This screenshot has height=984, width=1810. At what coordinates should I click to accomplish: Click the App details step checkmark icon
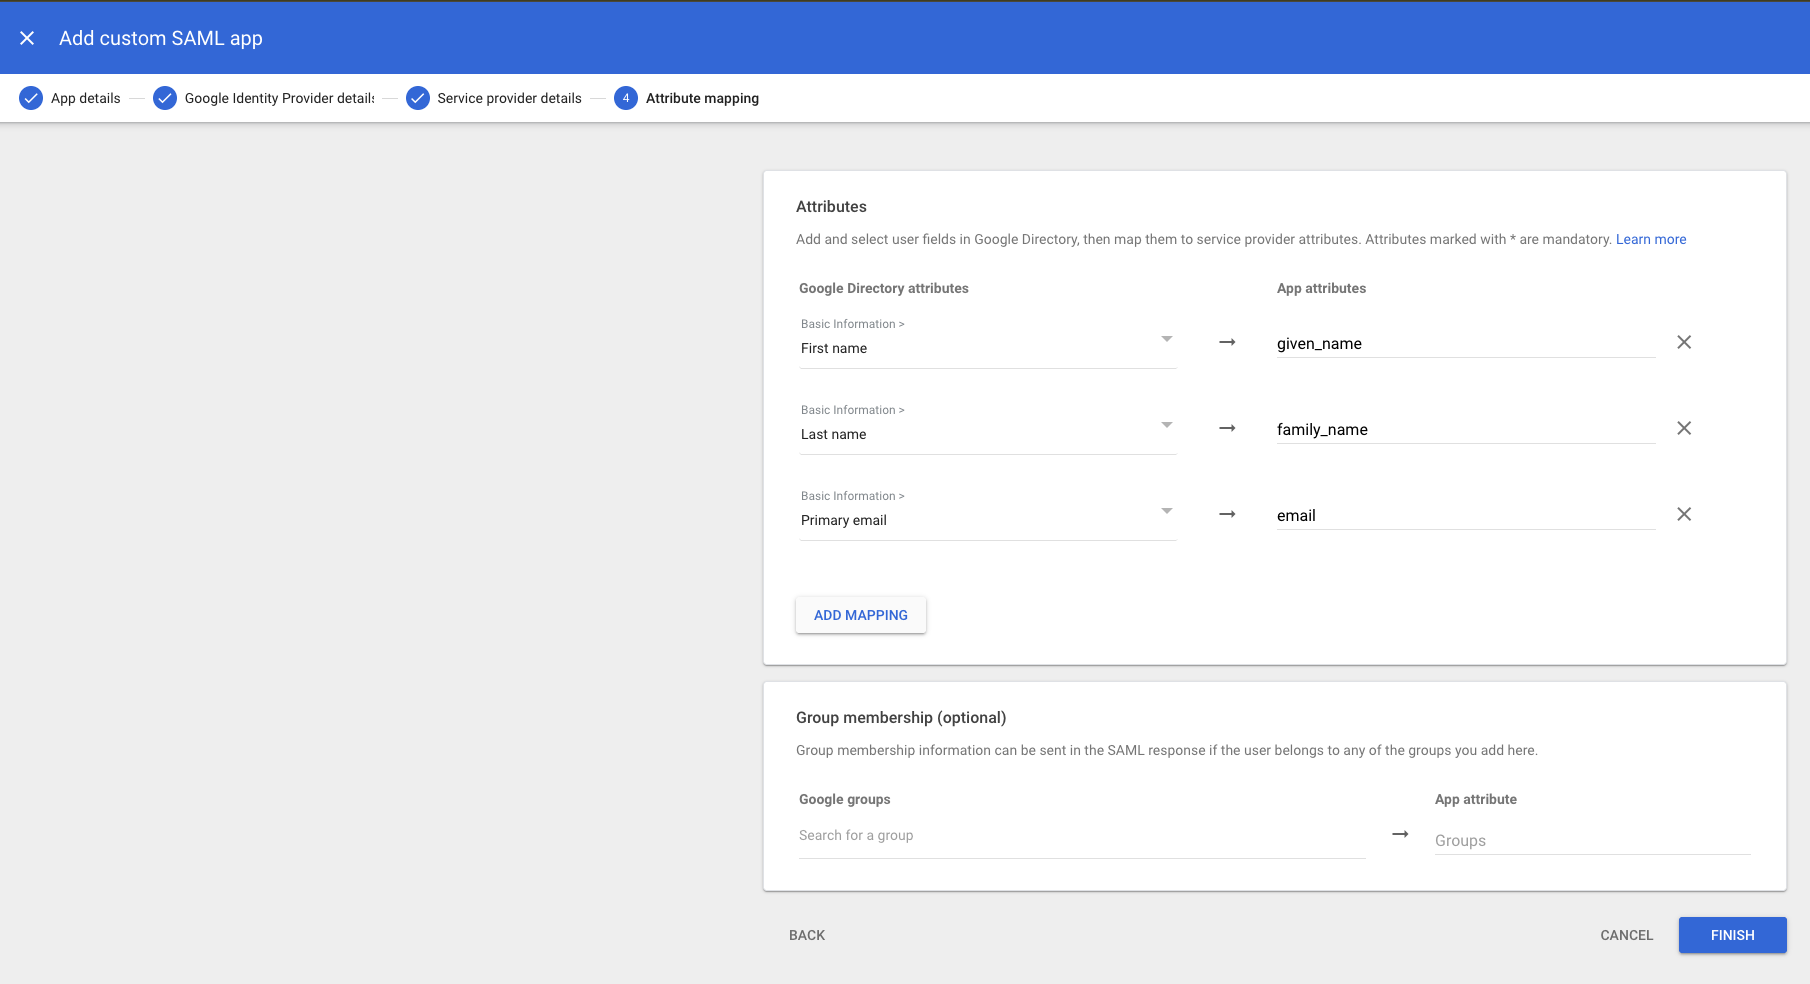pos(31,98)
